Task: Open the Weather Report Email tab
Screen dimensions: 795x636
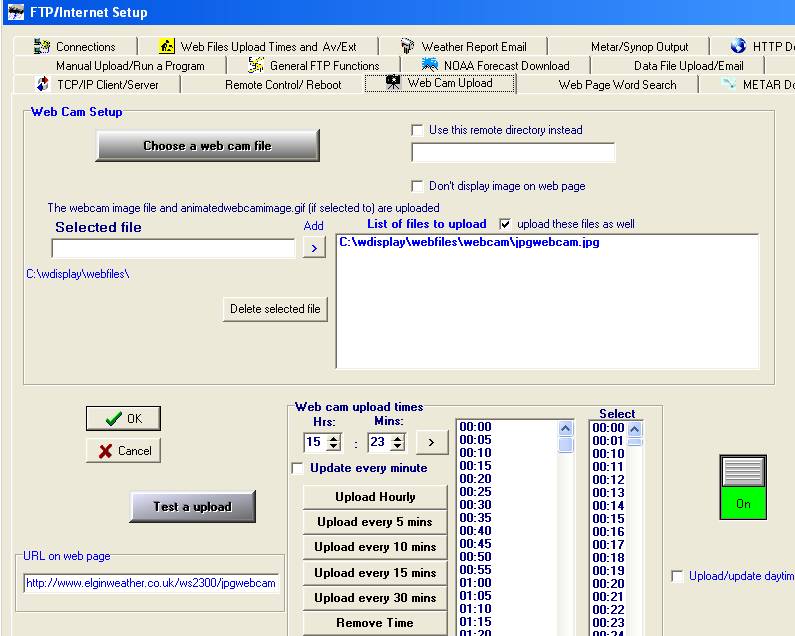Action: point(474,47)
